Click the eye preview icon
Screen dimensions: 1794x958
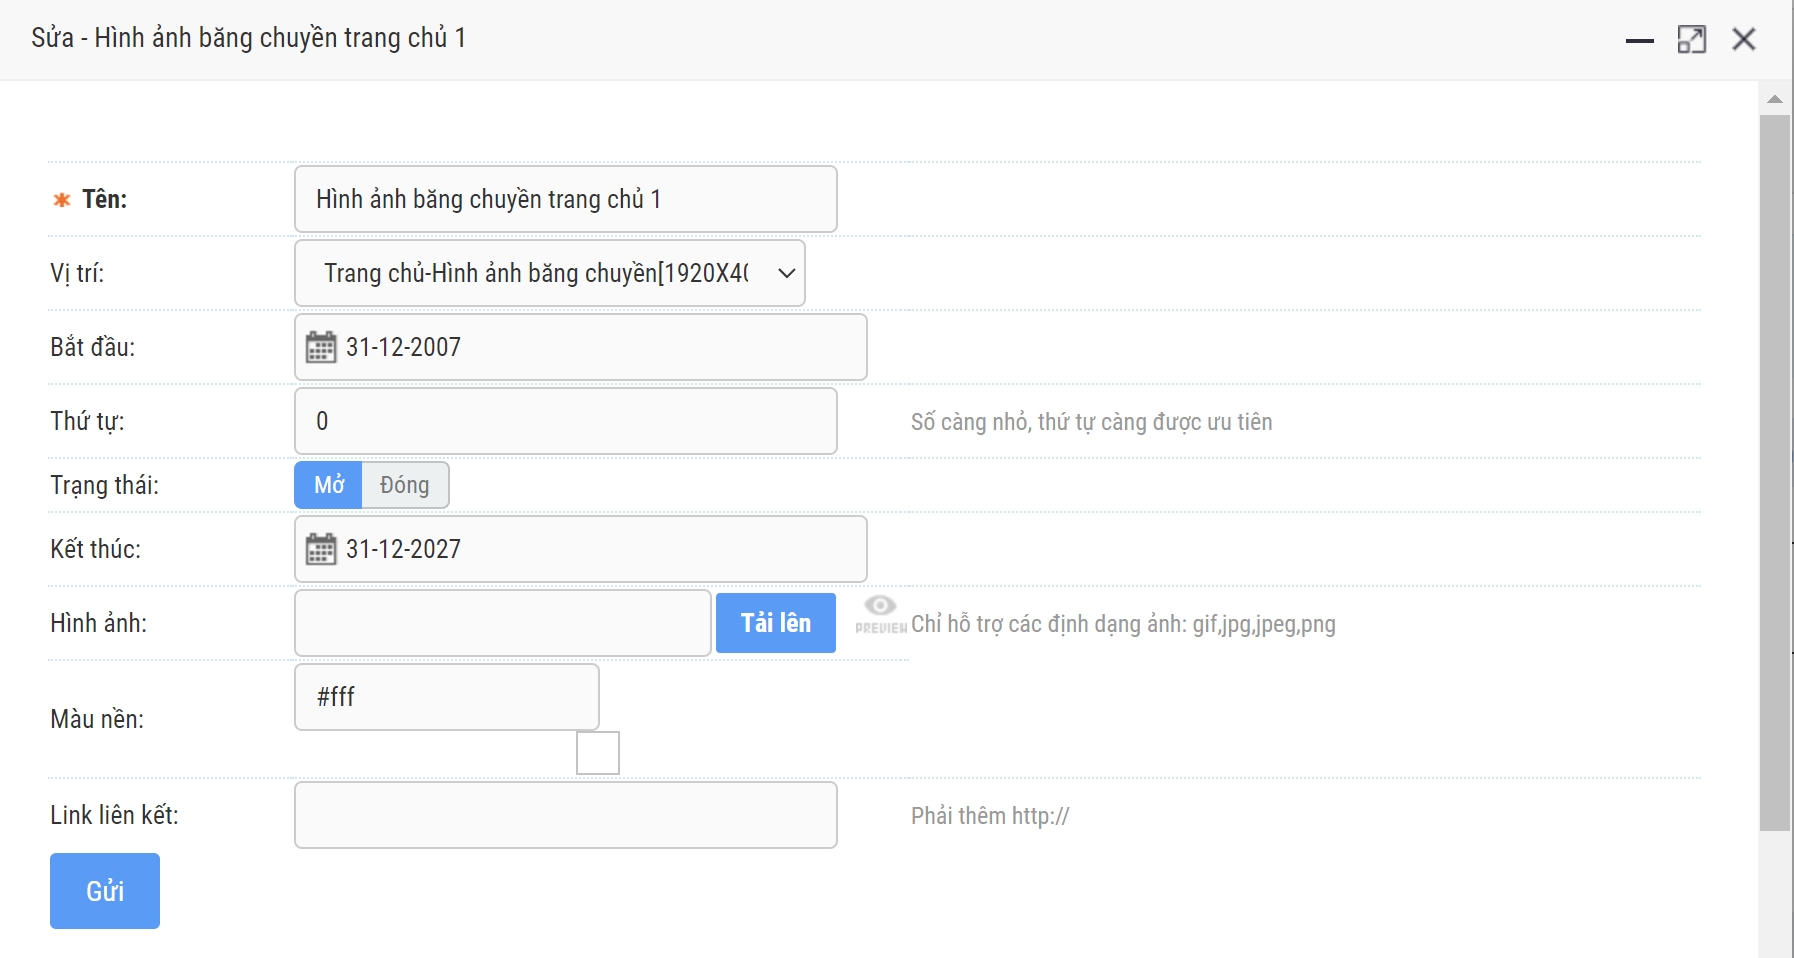tap(880, 606)
